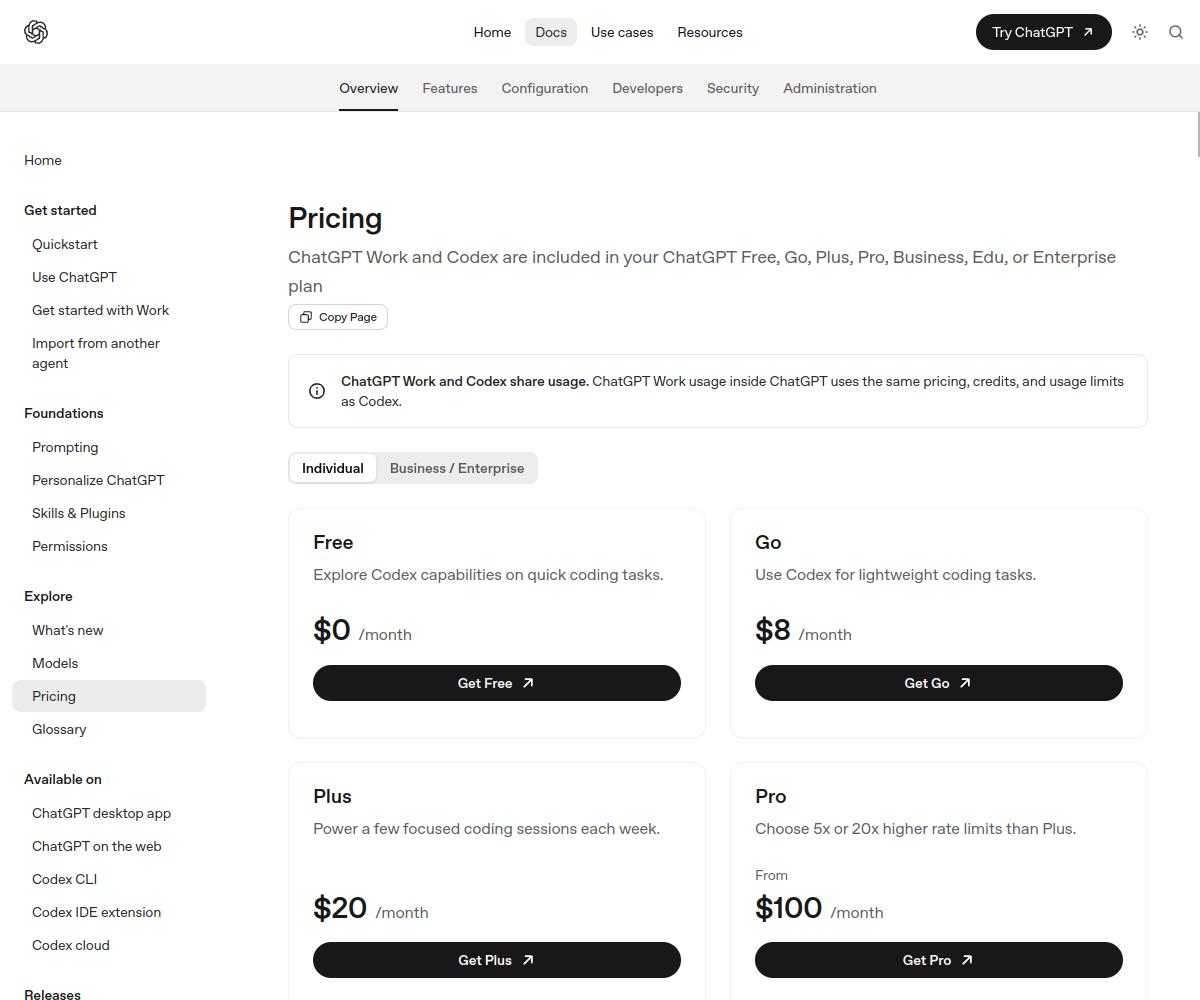Click the Plus plan title
Image resolution: width=1200 pixels, height=1000 pixels.
pyautogui.click(x=332, y=796)
